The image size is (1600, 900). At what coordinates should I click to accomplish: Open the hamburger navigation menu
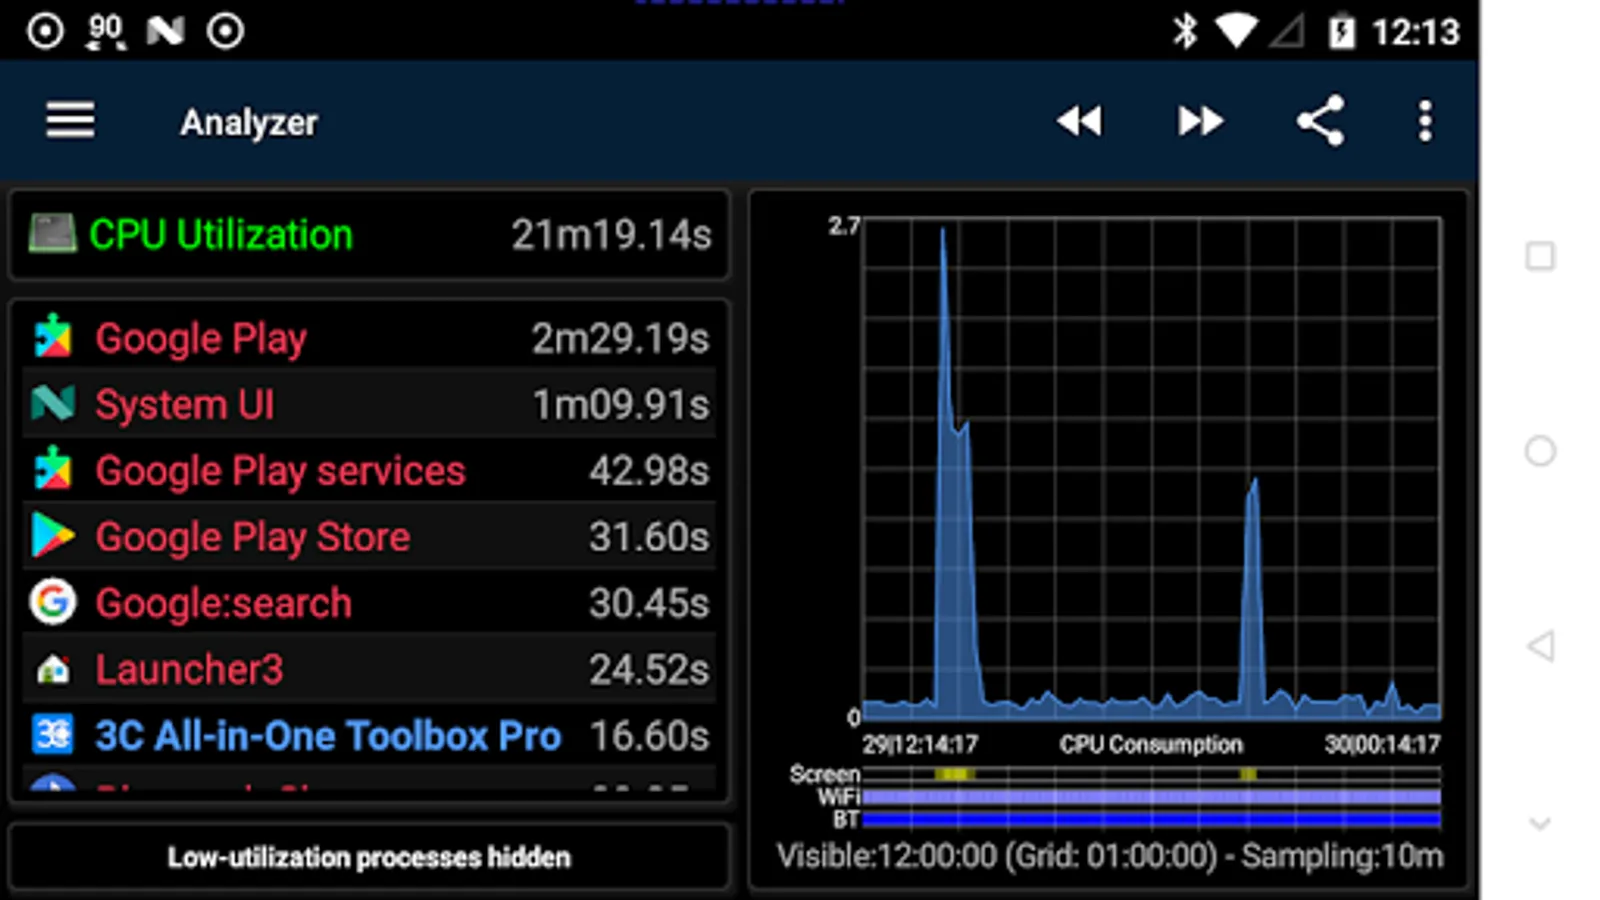point(70,121)
